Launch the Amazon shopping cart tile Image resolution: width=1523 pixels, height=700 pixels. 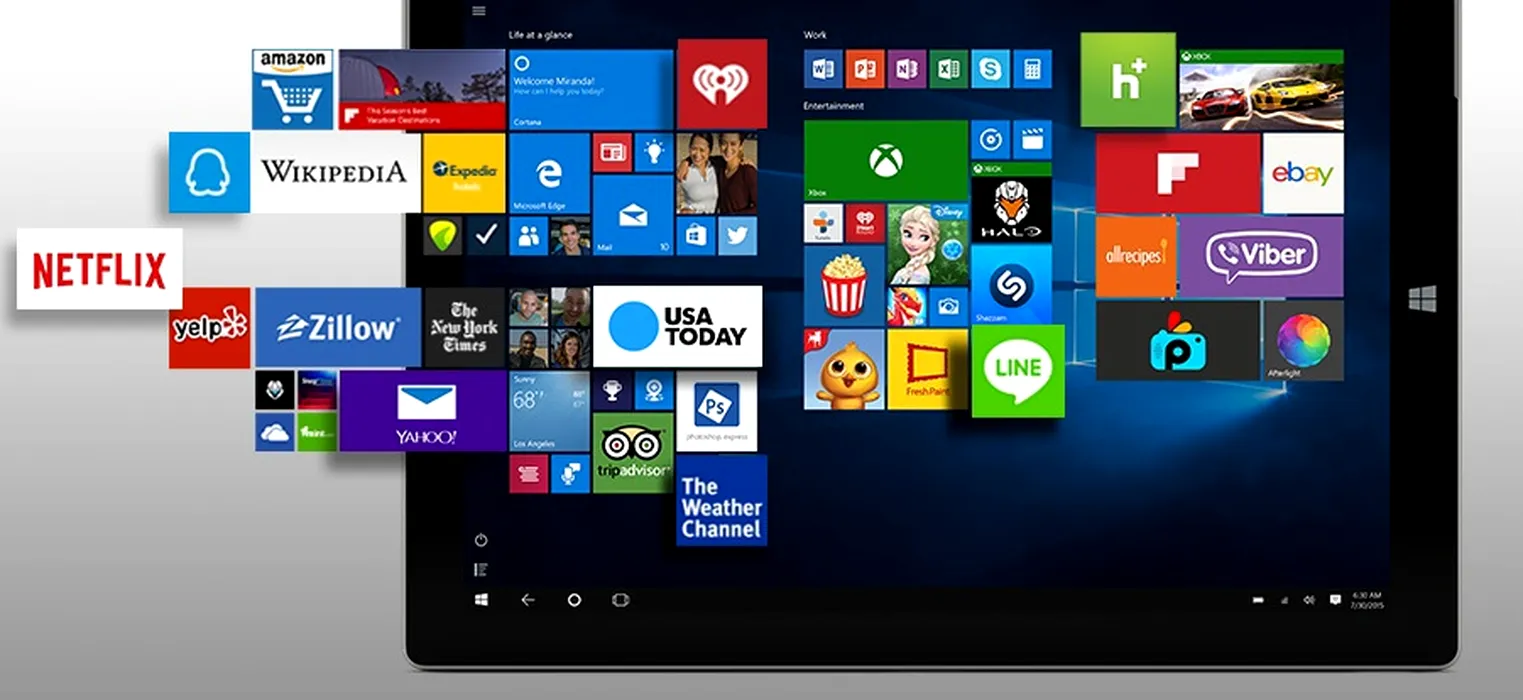292,90
